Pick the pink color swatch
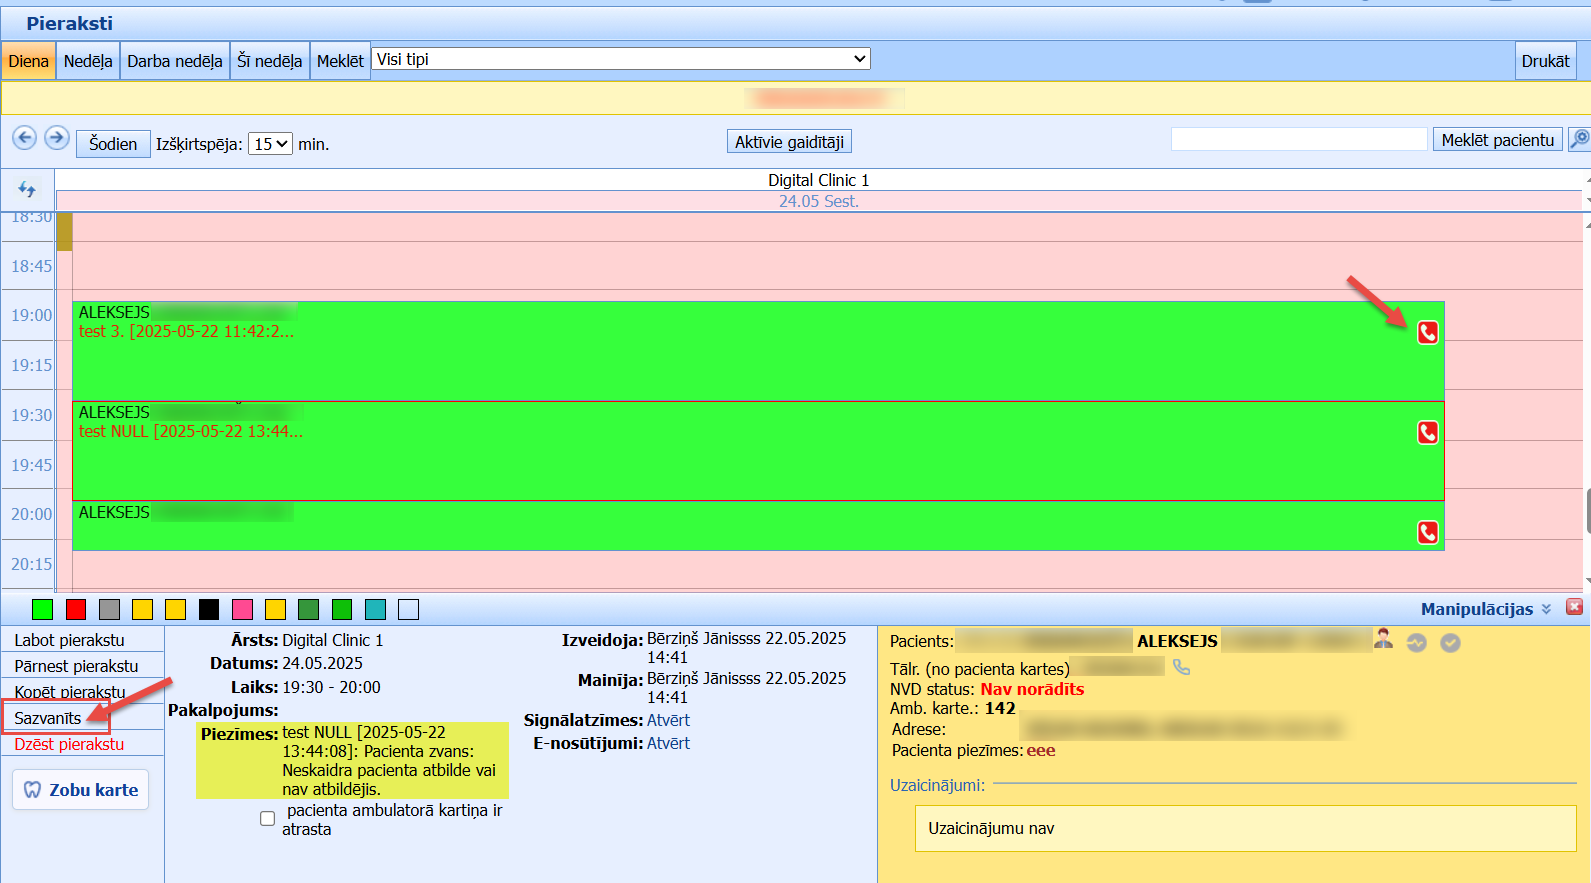Screen dimensions: 1591x883 click(x=242, y=609)
